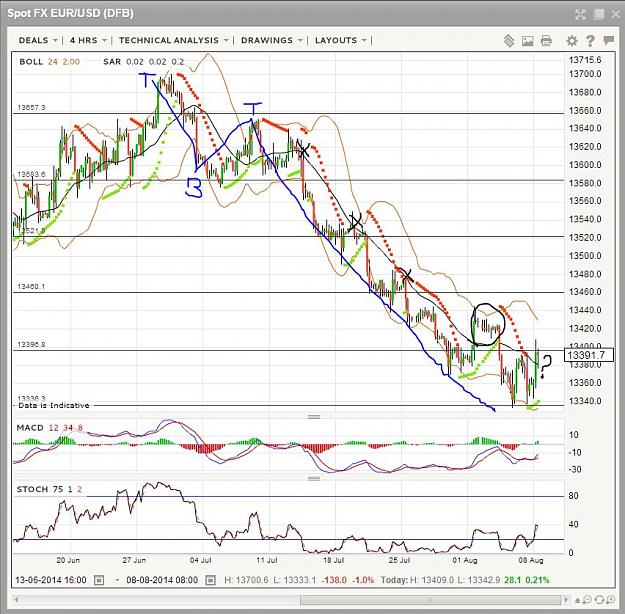Screen dimensions: 625x614
Task: Open the DEALS menu
Action: coord(38,40)
